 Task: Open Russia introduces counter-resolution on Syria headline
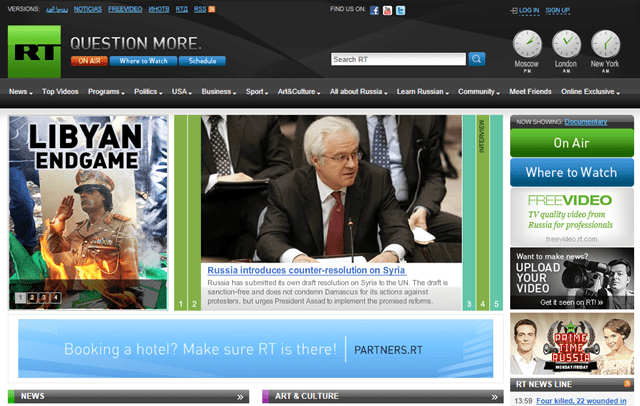coord(306,270)
